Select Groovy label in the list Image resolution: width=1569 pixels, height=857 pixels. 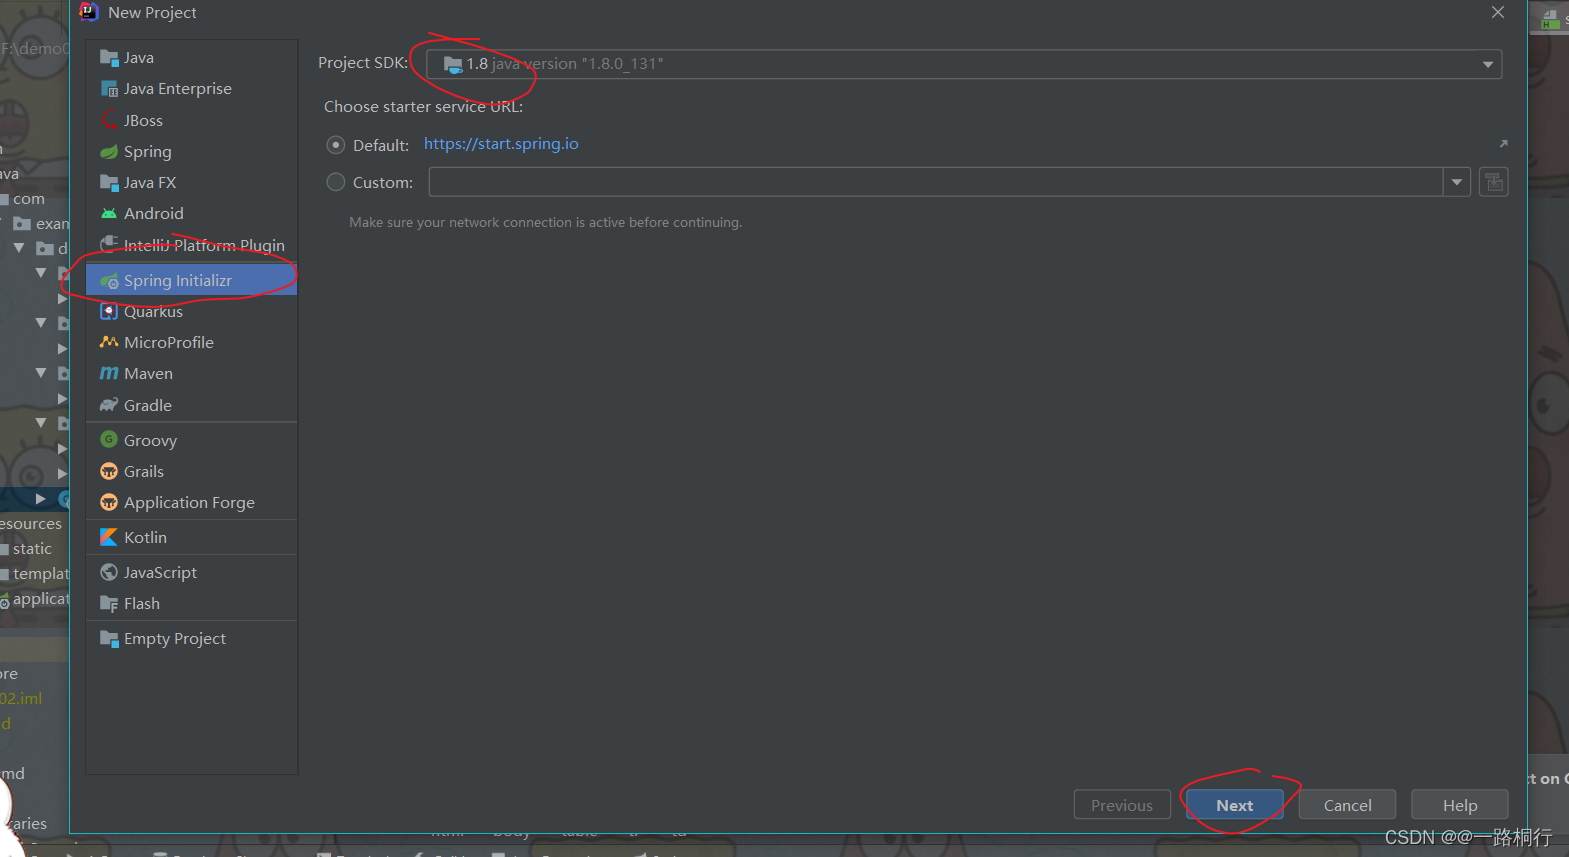coord(150,440)
